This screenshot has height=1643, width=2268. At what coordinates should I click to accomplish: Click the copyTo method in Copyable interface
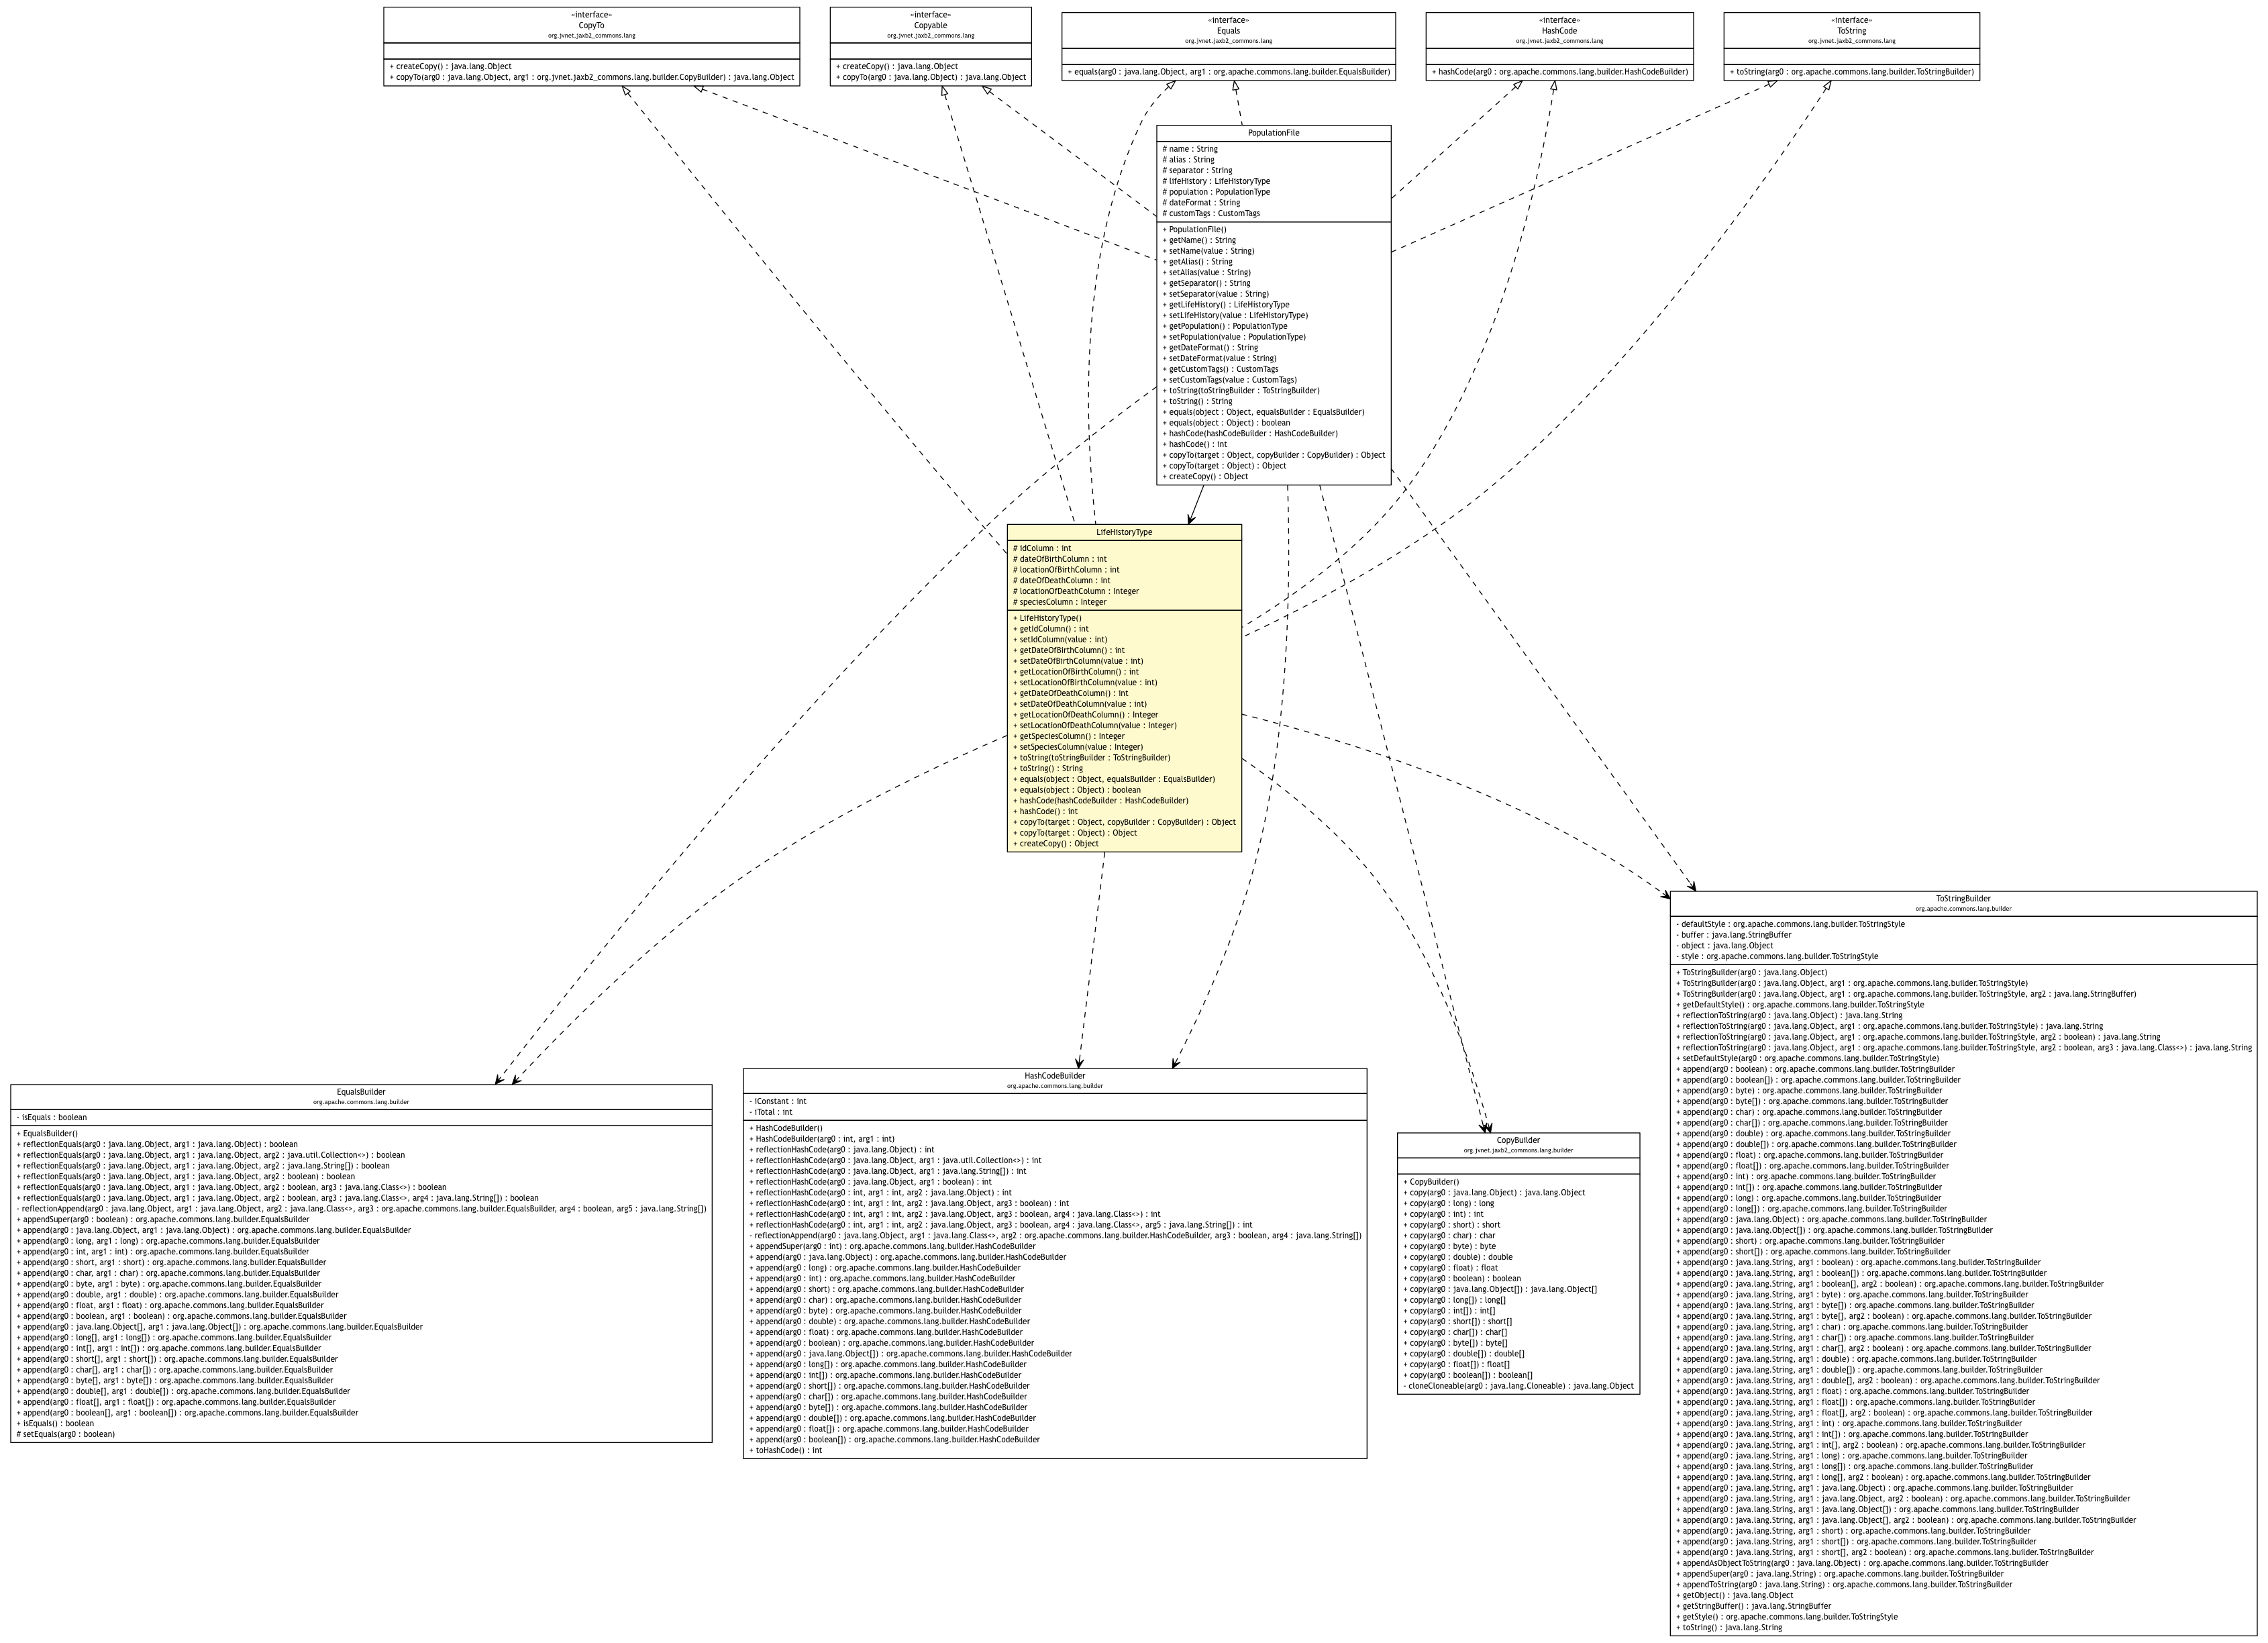[x=930, y=77]
